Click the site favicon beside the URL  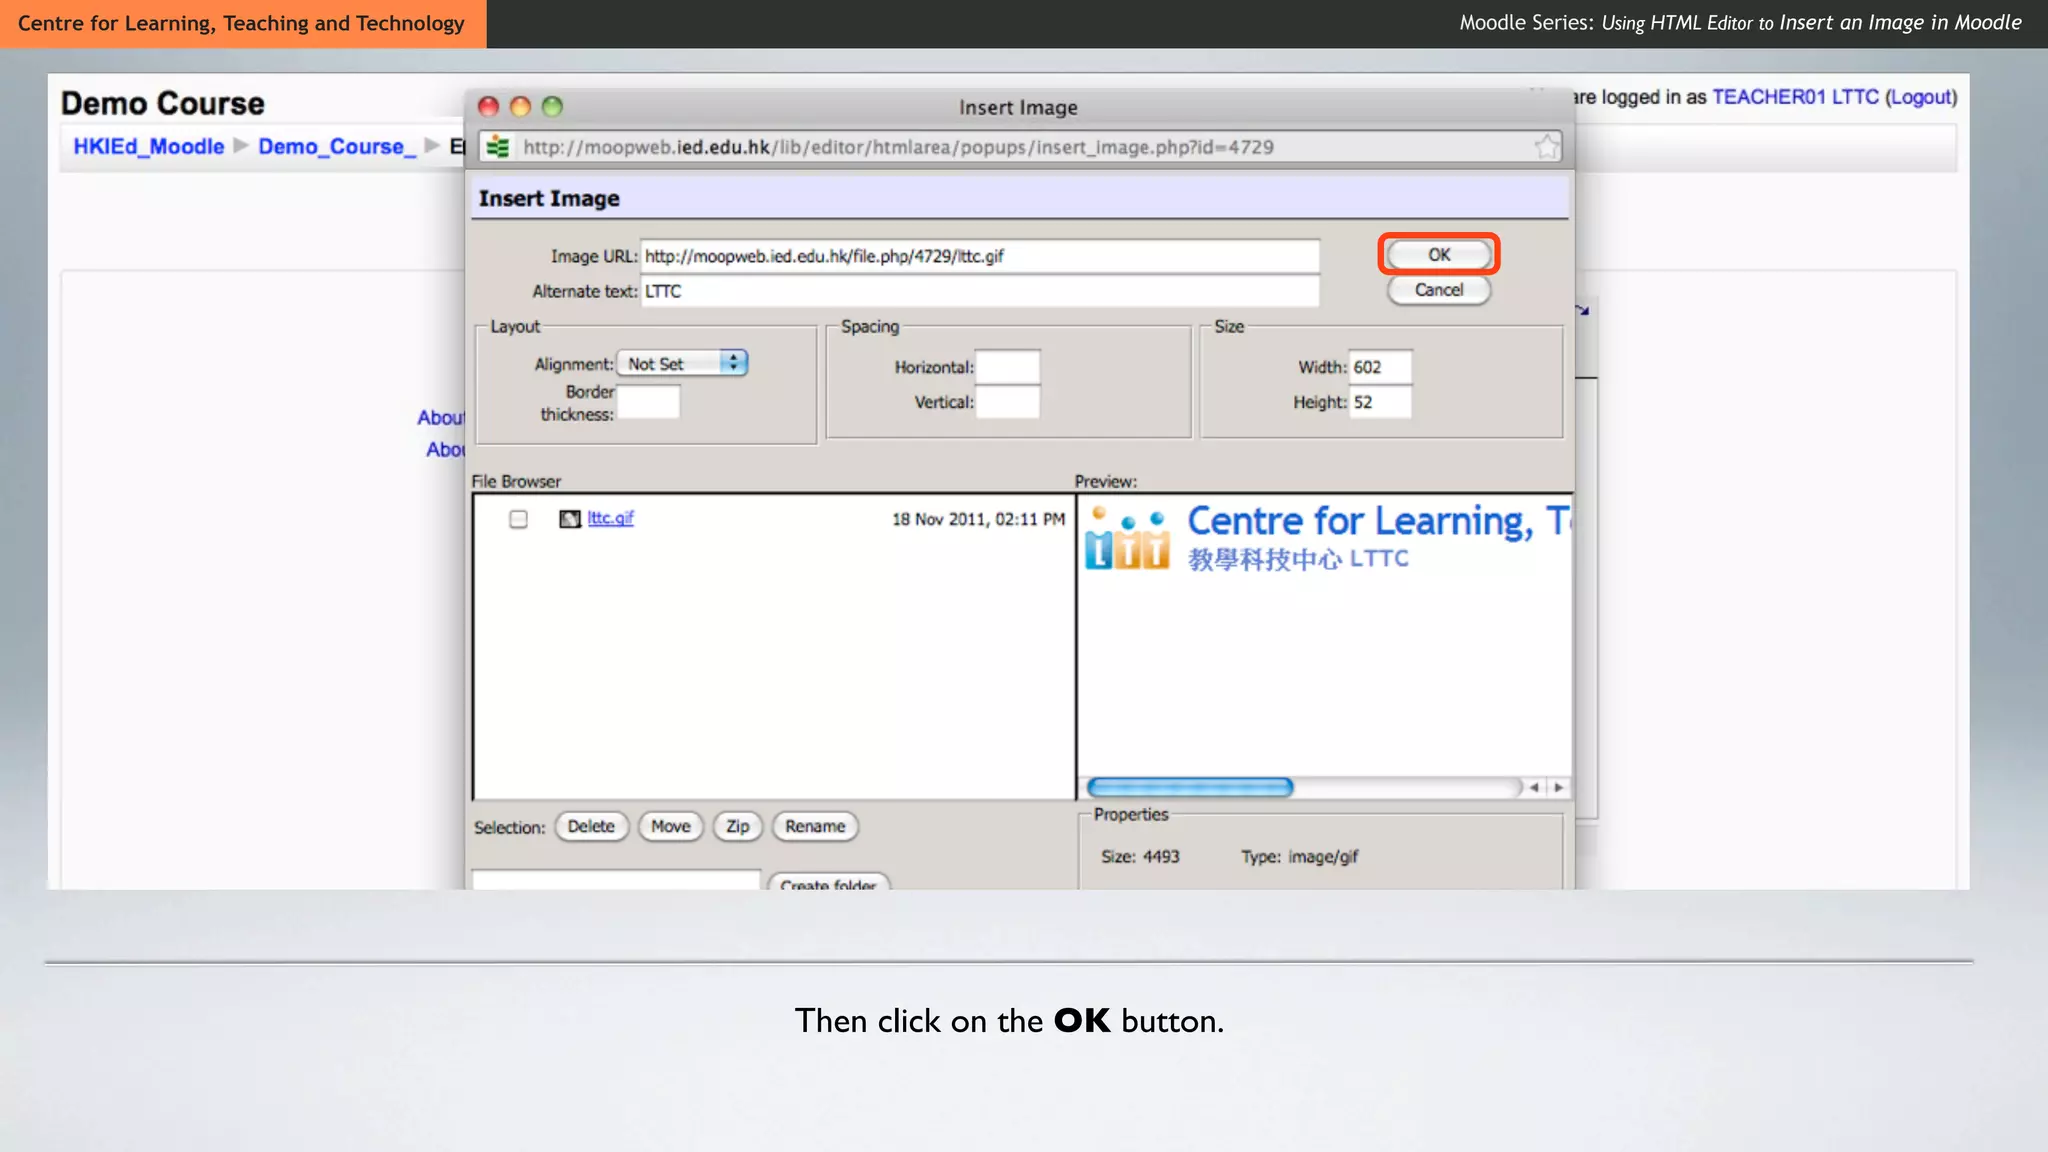point(498,147)
